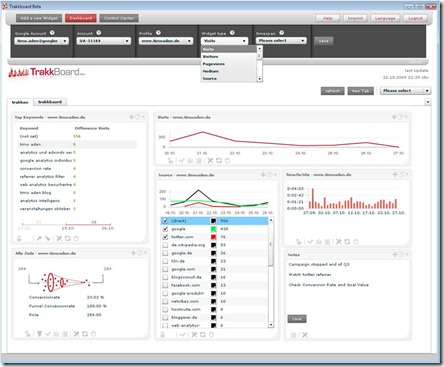The width and height of the screenshot is (444, 367).
Task: Expand the tab list arrow at right
Action: tap(428, 102)
